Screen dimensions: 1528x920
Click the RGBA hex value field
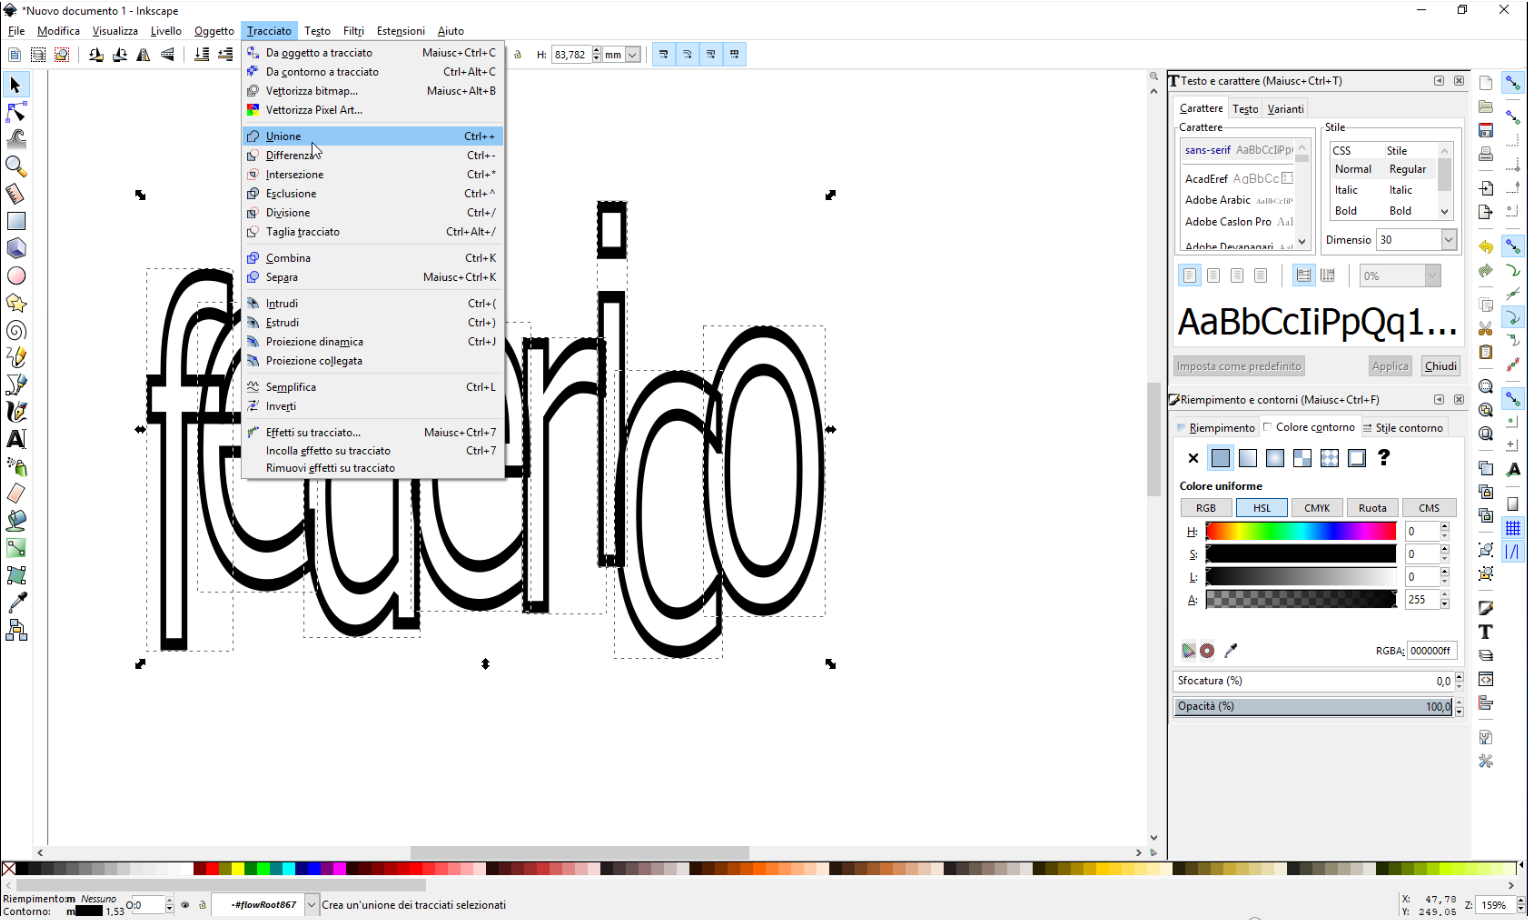(x=1431, y=651)
